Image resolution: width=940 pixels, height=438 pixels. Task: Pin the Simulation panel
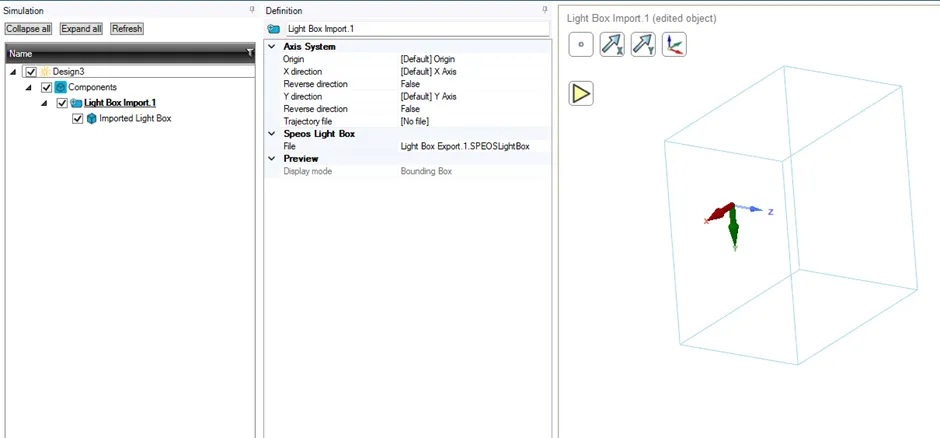(252, 10)
